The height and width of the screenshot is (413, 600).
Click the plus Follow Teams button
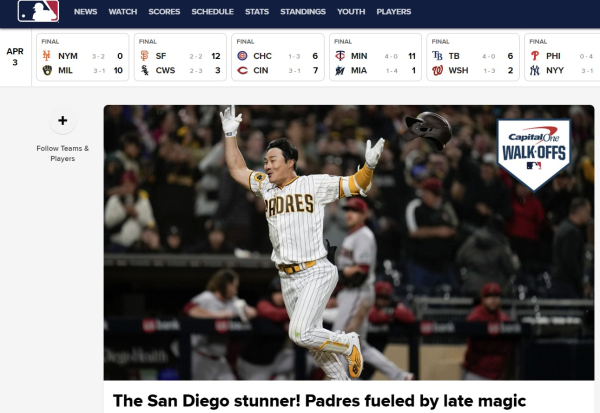(x=63, y=121)
